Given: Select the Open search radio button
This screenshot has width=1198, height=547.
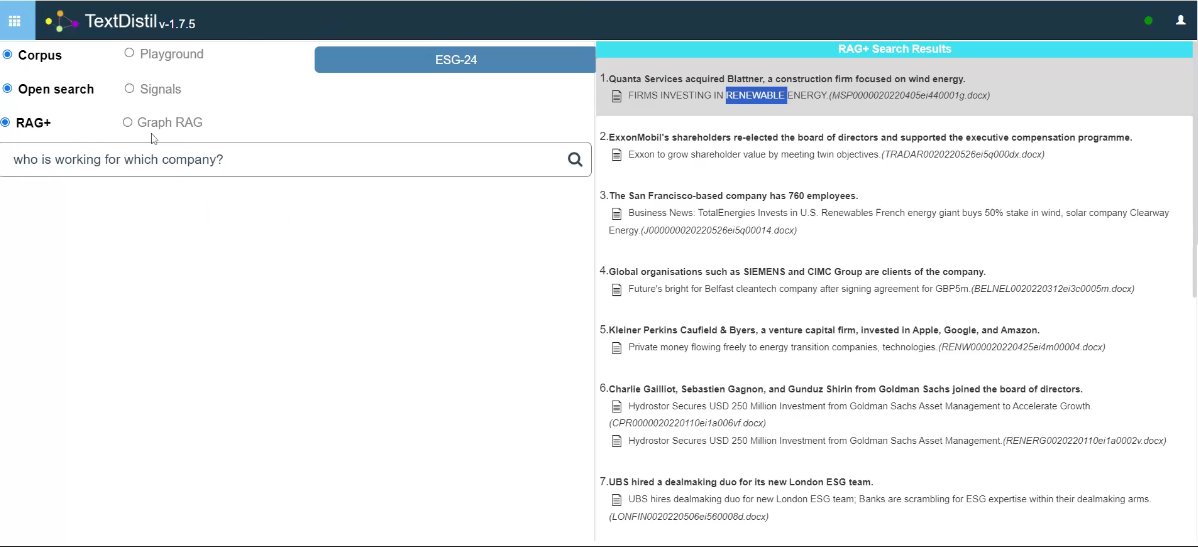Looking at the screenshot, I should 8,89.
